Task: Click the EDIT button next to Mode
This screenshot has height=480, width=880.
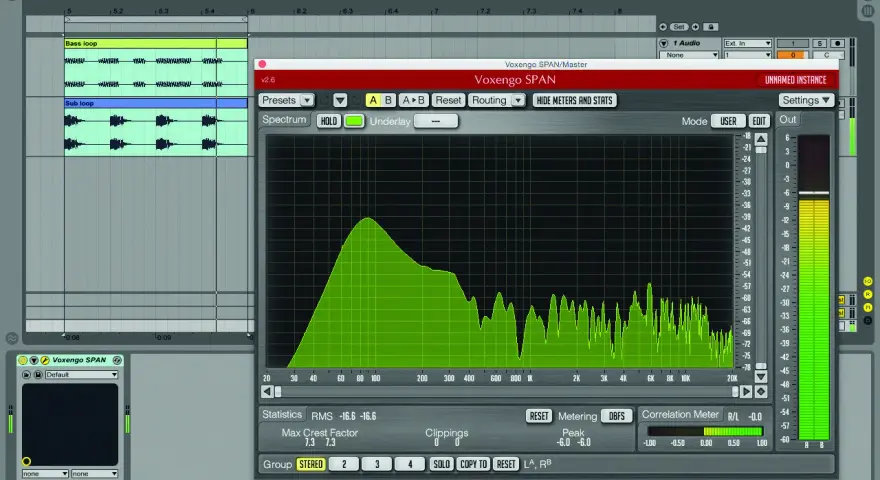Action: click(x=759, y=121)
